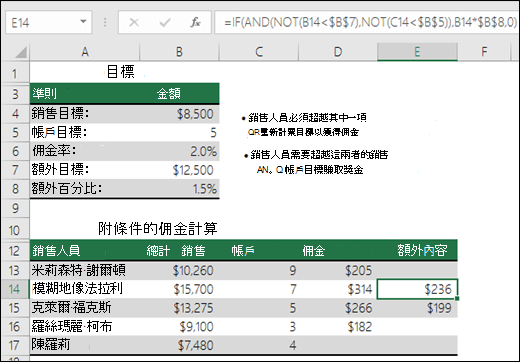Viewport: 520px width, 362px height.
Task: Select column D header
Action: (338, 52)
